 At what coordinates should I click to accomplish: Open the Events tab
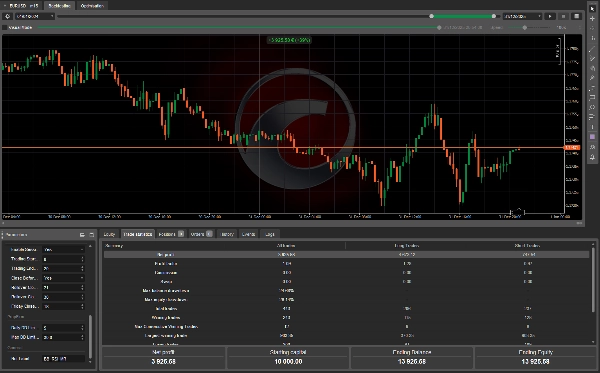[248, 234]
